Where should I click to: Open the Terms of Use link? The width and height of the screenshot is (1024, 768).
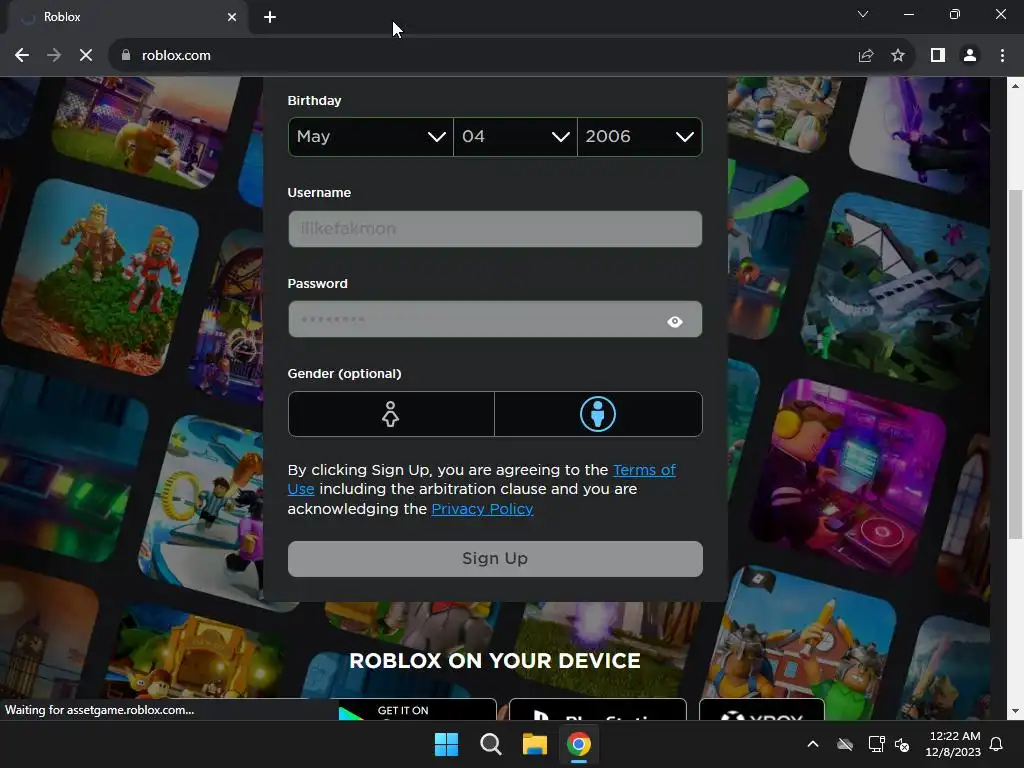pyautogui.click(x=644, y=470)
